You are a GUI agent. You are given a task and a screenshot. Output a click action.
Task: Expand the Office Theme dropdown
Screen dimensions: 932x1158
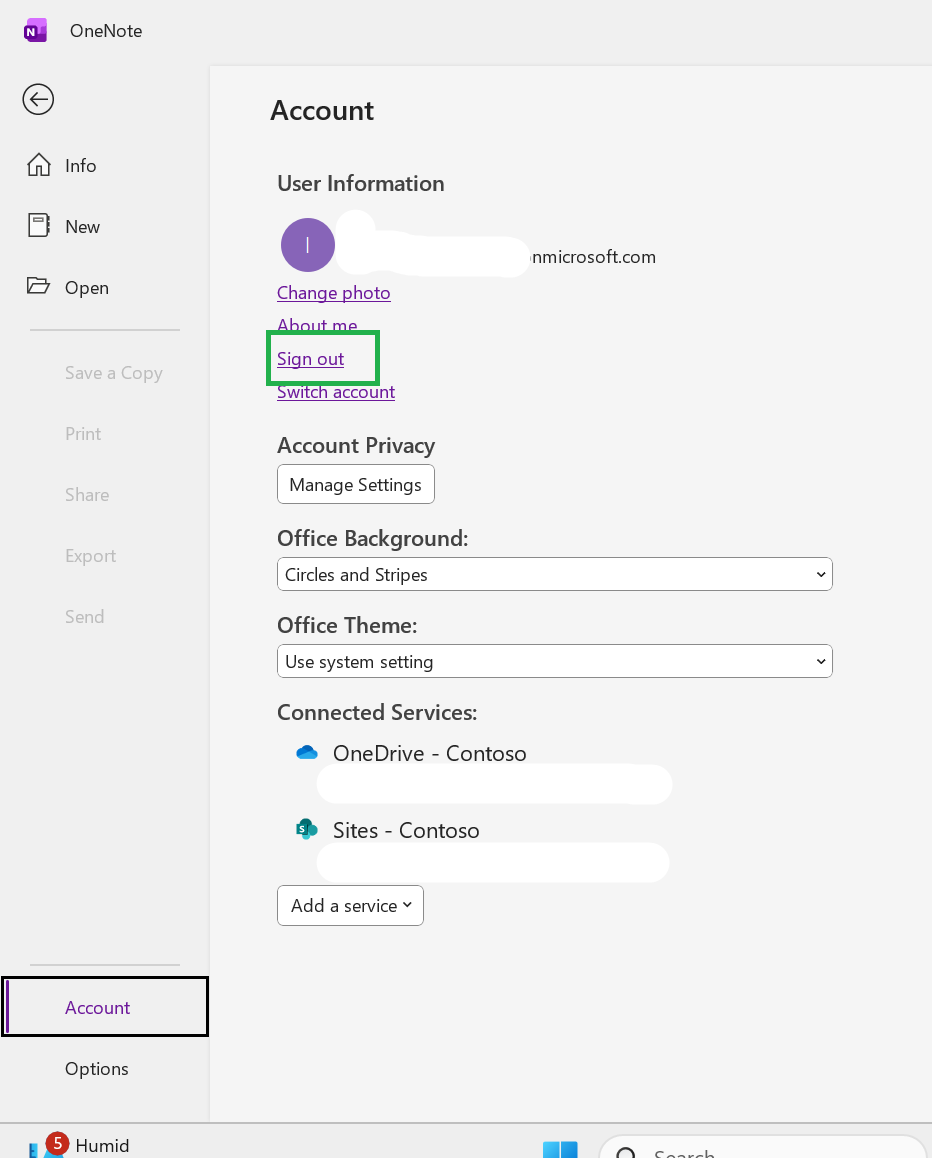click(x=555, y=662)
